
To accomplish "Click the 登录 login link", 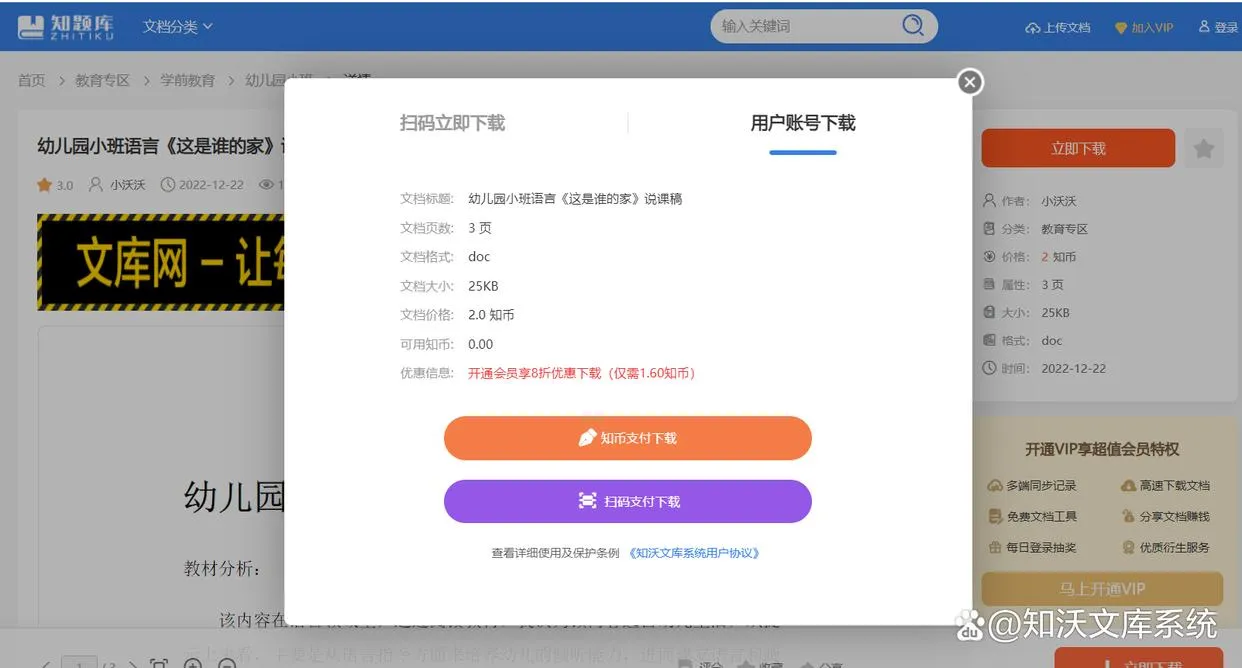I will coord(1218,28).
